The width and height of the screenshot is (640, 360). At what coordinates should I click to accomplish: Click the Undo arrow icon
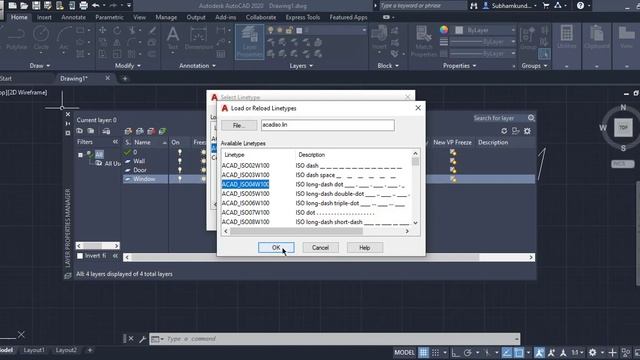pyautogui.click(x=96, y=6)
